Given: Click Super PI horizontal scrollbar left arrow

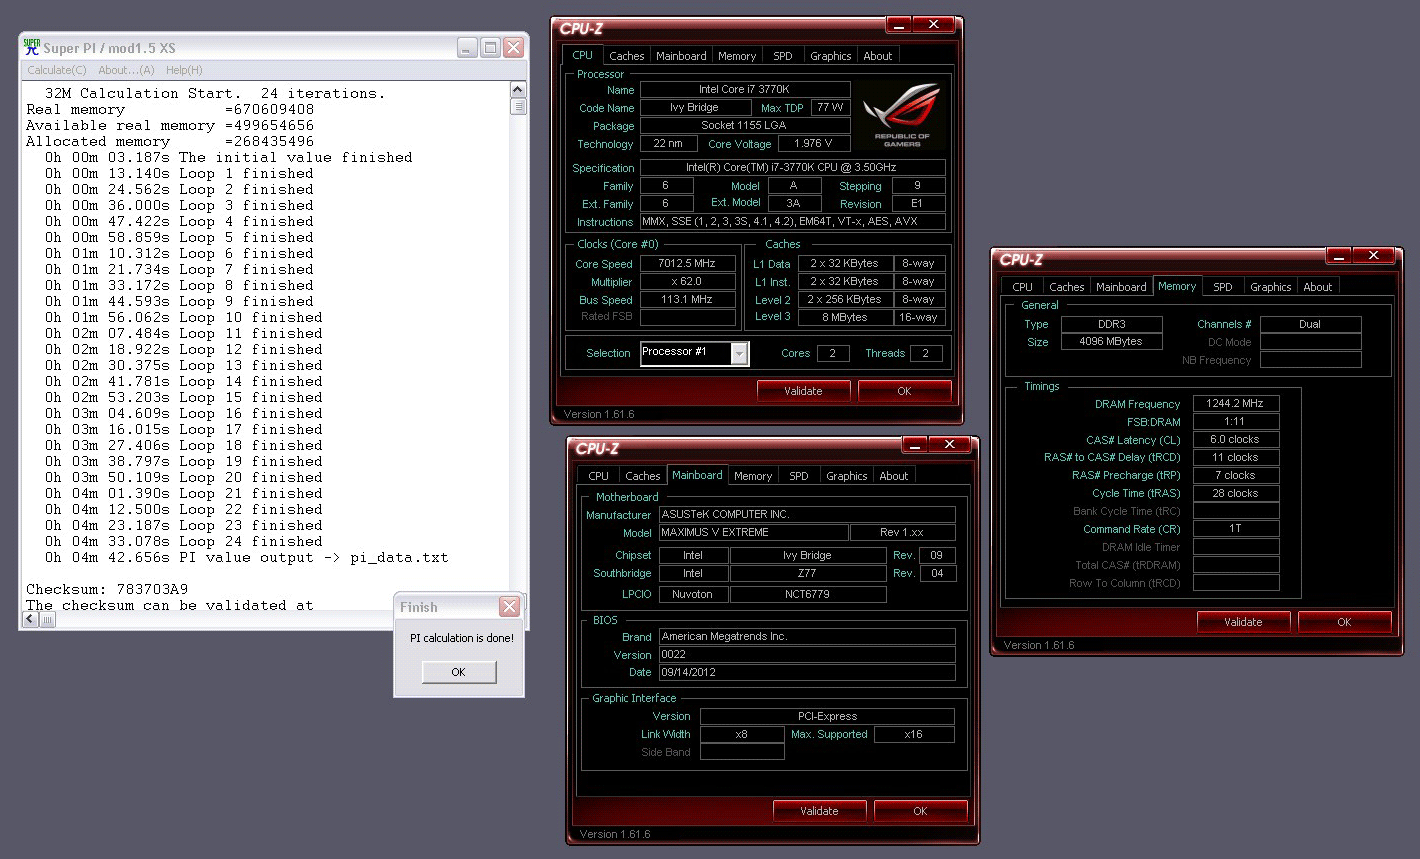Looking at the screenshot, I should (30, 619).
